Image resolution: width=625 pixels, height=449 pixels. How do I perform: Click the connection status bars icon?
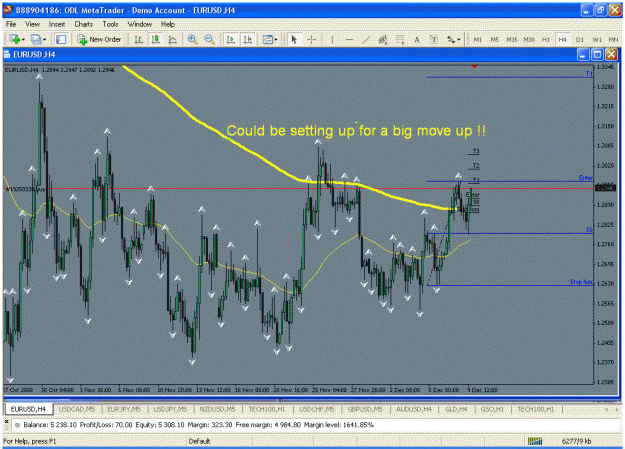coord(535,441)
